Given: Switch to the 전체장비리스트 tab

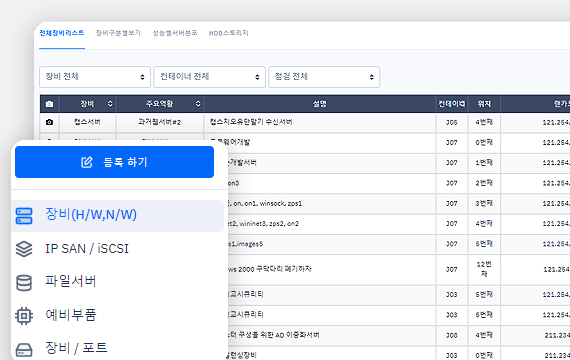Looking at the screenshot, I should pos(62,33).
